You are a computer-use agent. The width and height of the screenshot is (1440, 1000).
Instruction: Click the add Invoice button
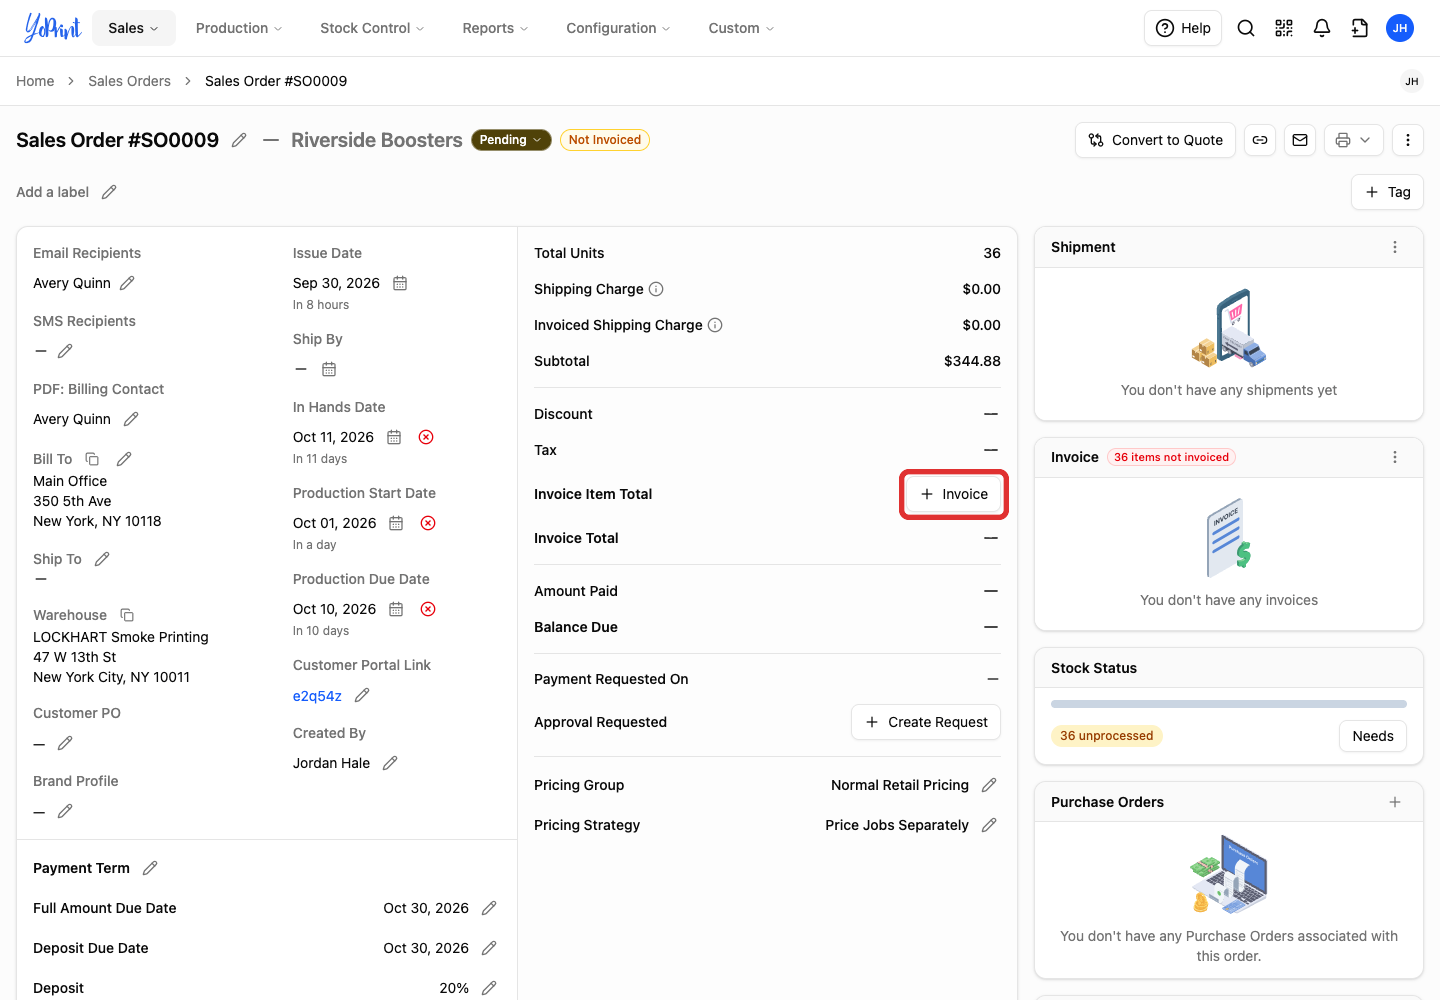click(x=954, y=494)
